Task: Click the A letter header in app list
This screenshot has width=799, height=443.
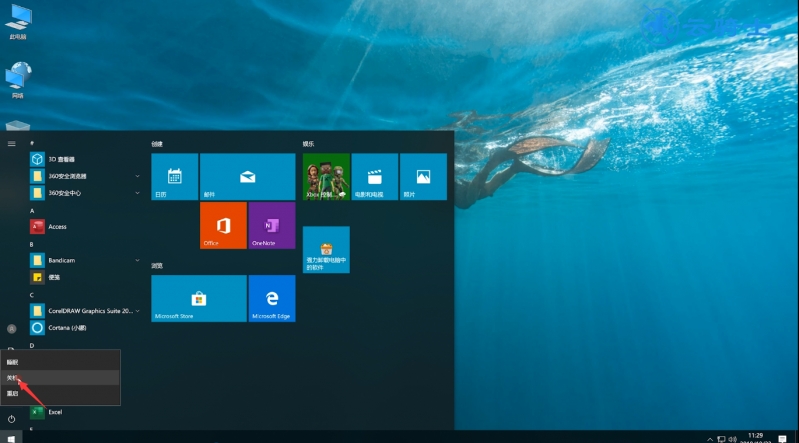Action: click(32, 211)
